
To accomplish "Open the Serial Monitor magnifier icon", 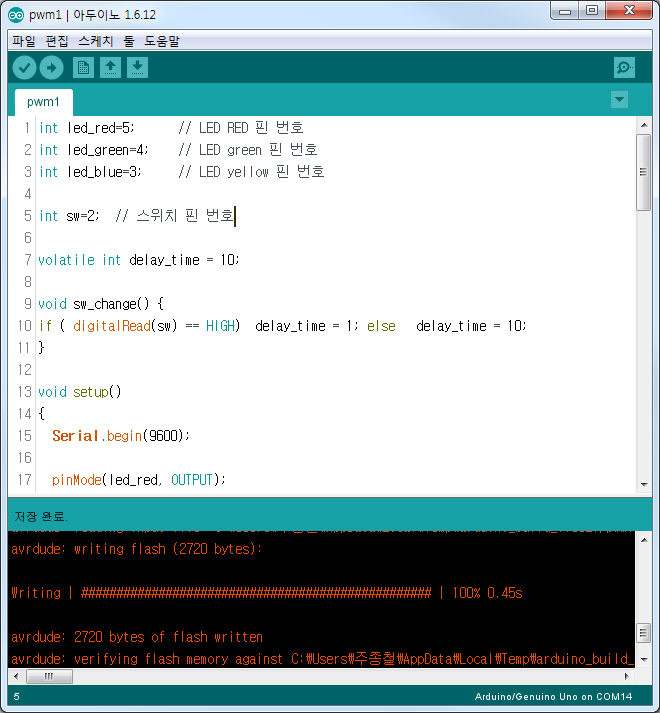I will [x=624, y=68].
